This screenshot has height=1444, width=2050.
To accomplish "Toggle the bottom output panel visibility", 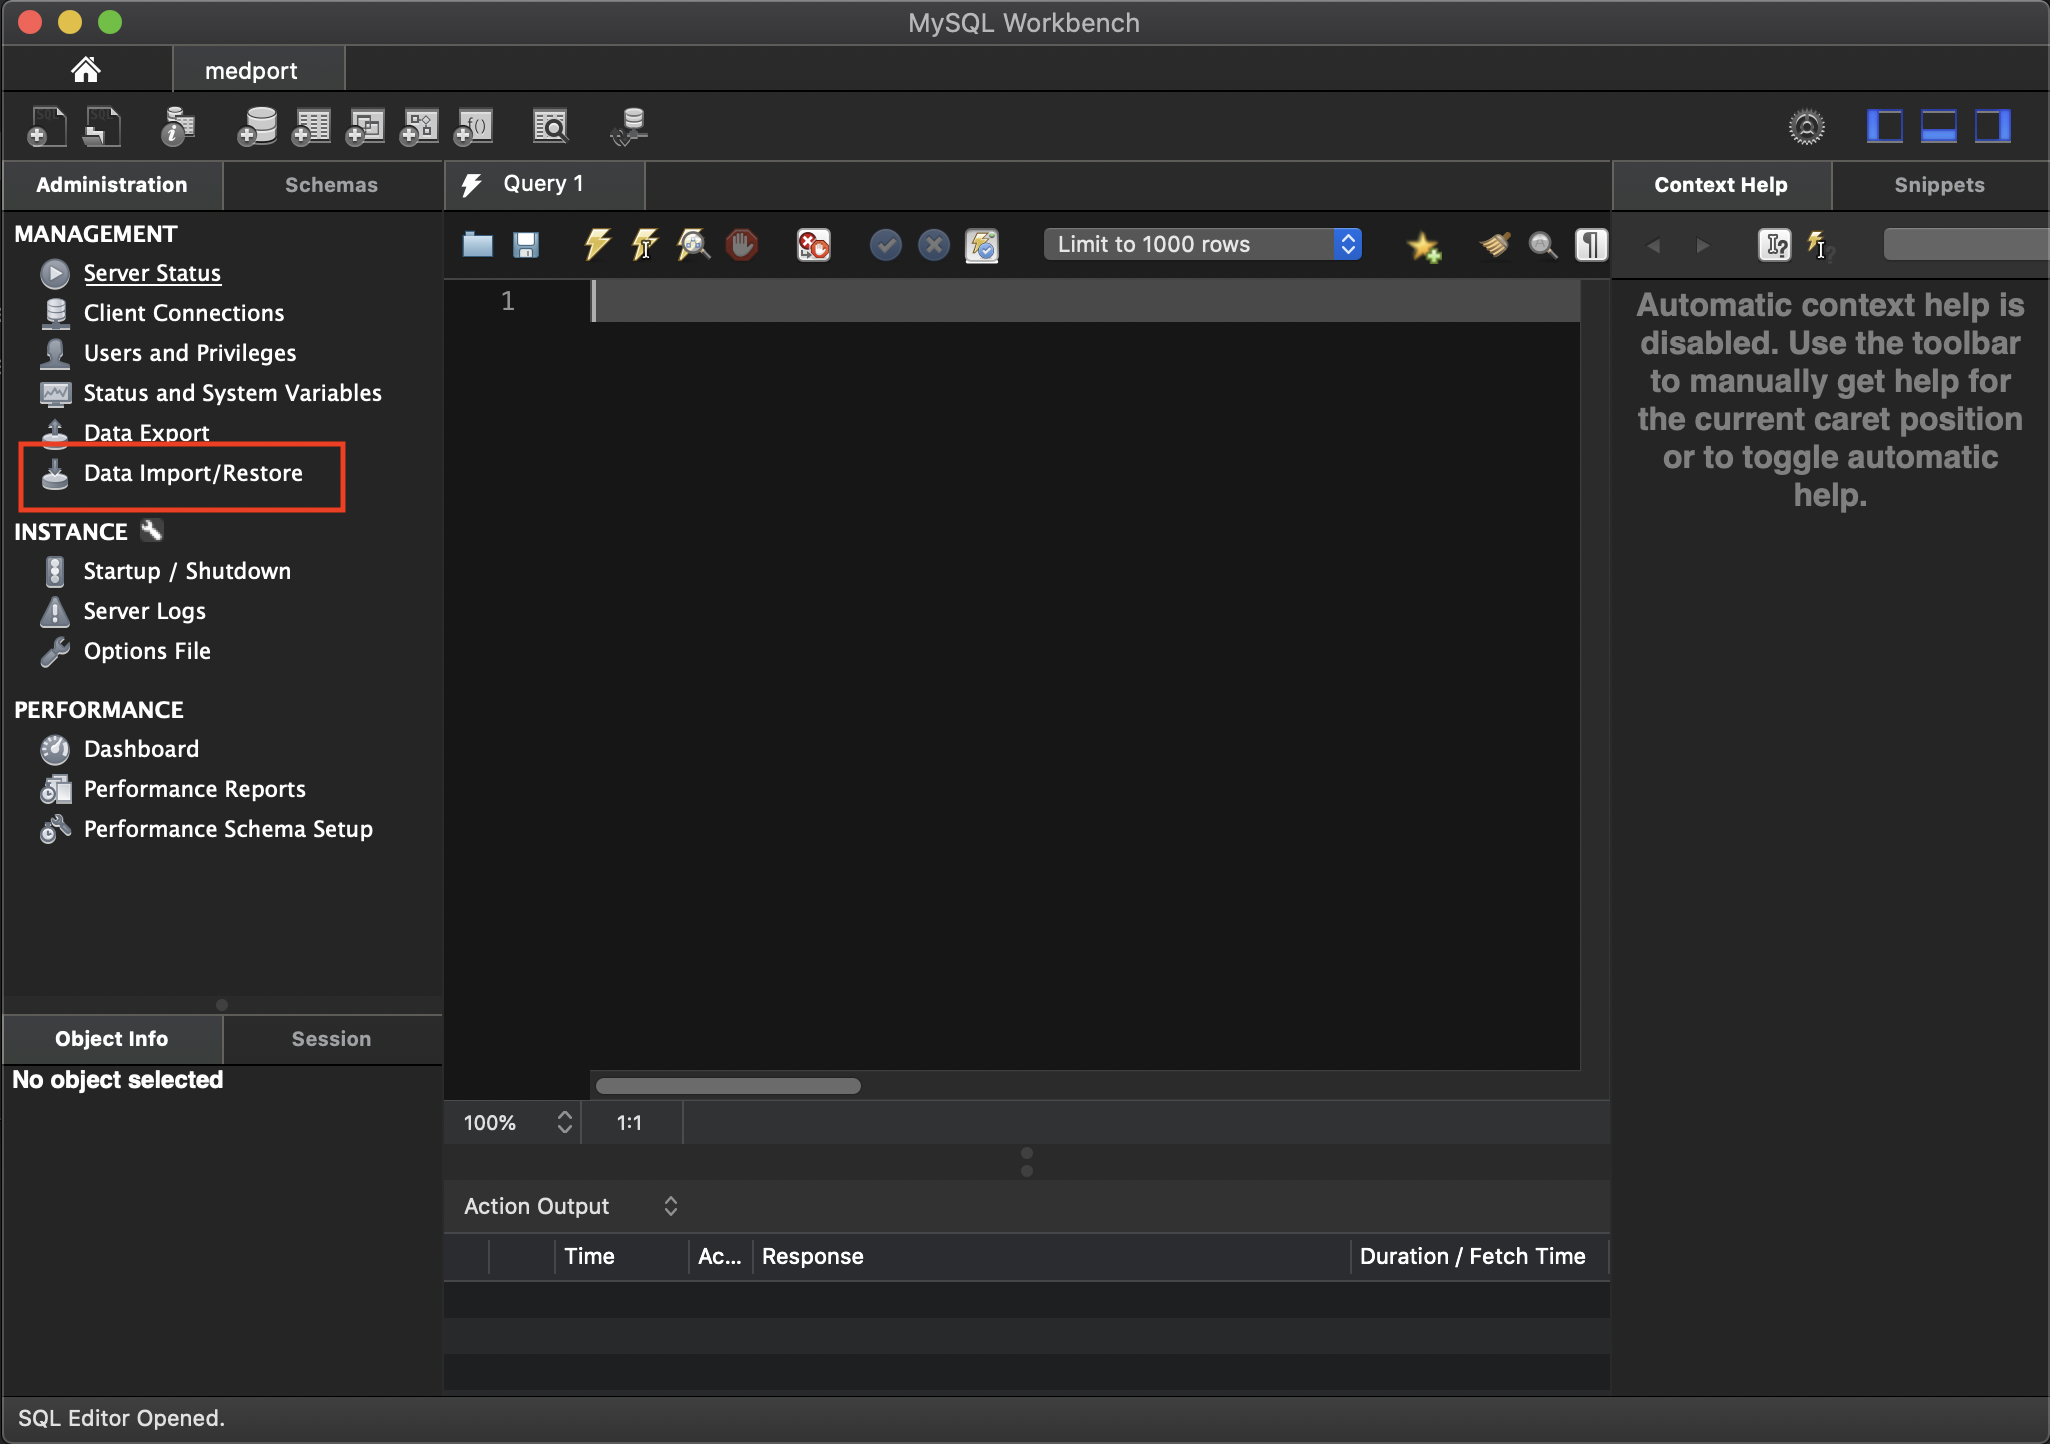I will 1938,127.
